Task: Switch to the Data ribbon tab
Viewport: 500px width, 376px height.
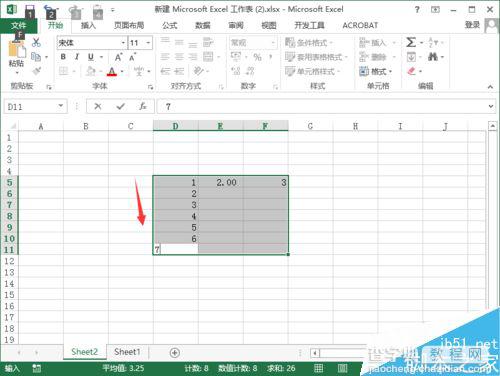Action: pyautogui.click(x=202, y=25)
